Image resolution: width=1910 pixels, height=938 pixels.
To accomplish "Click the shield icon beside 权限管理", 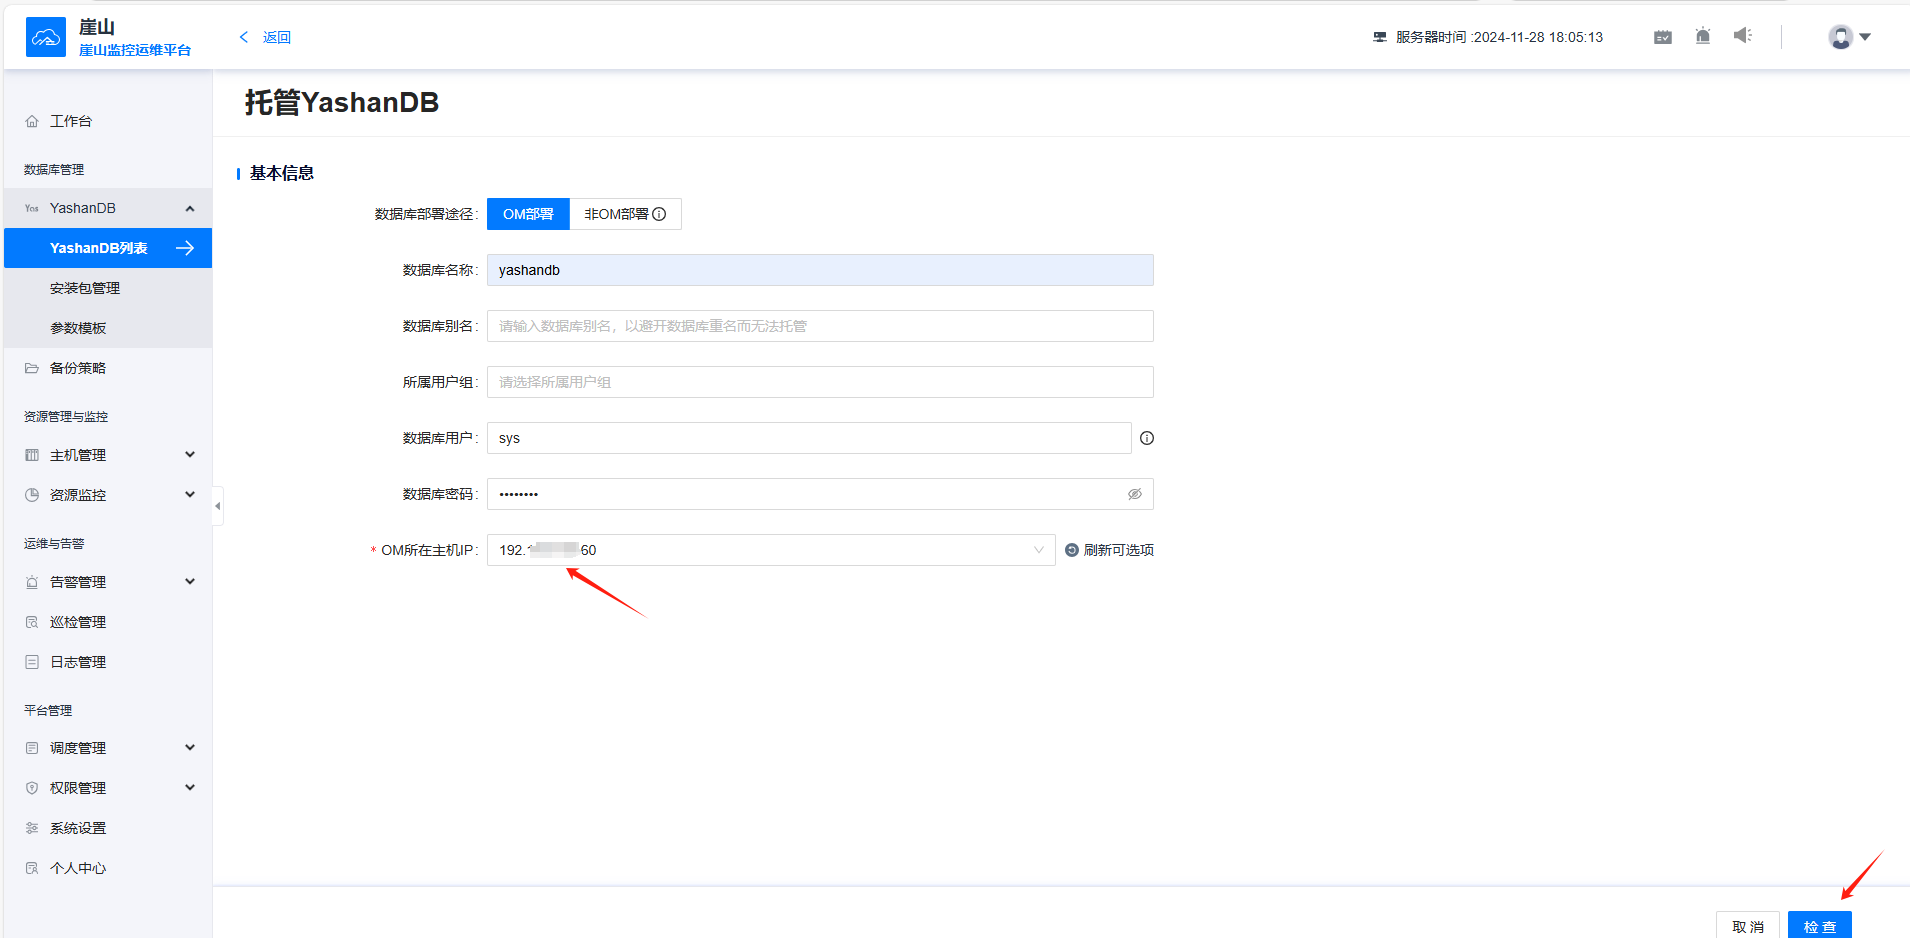I will (x=32, y=788).
